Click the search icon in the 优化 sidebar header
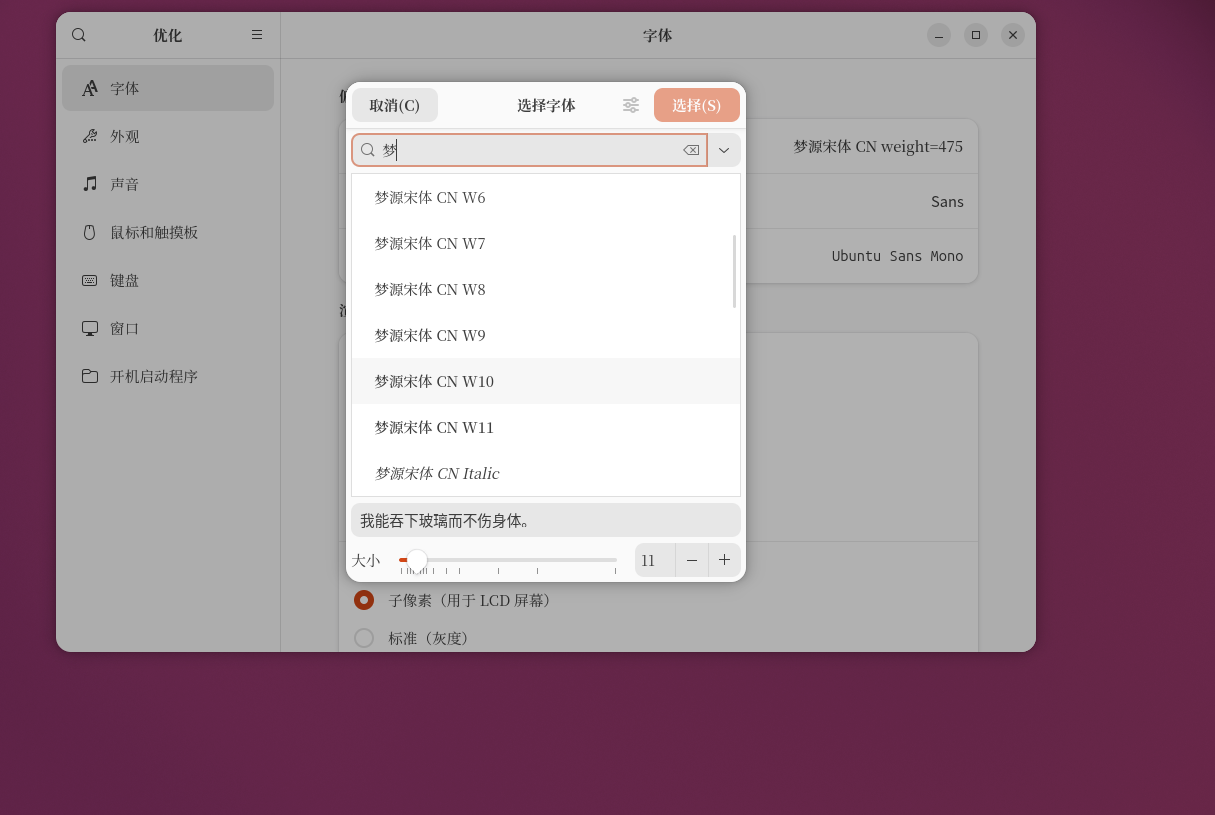This screenshot has width=1215, height=815. [x=79, y=35]
